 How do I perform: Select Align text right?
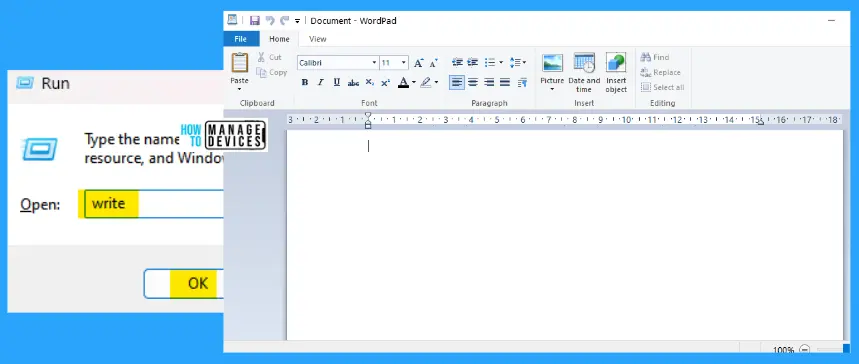(x=489, y=83)
